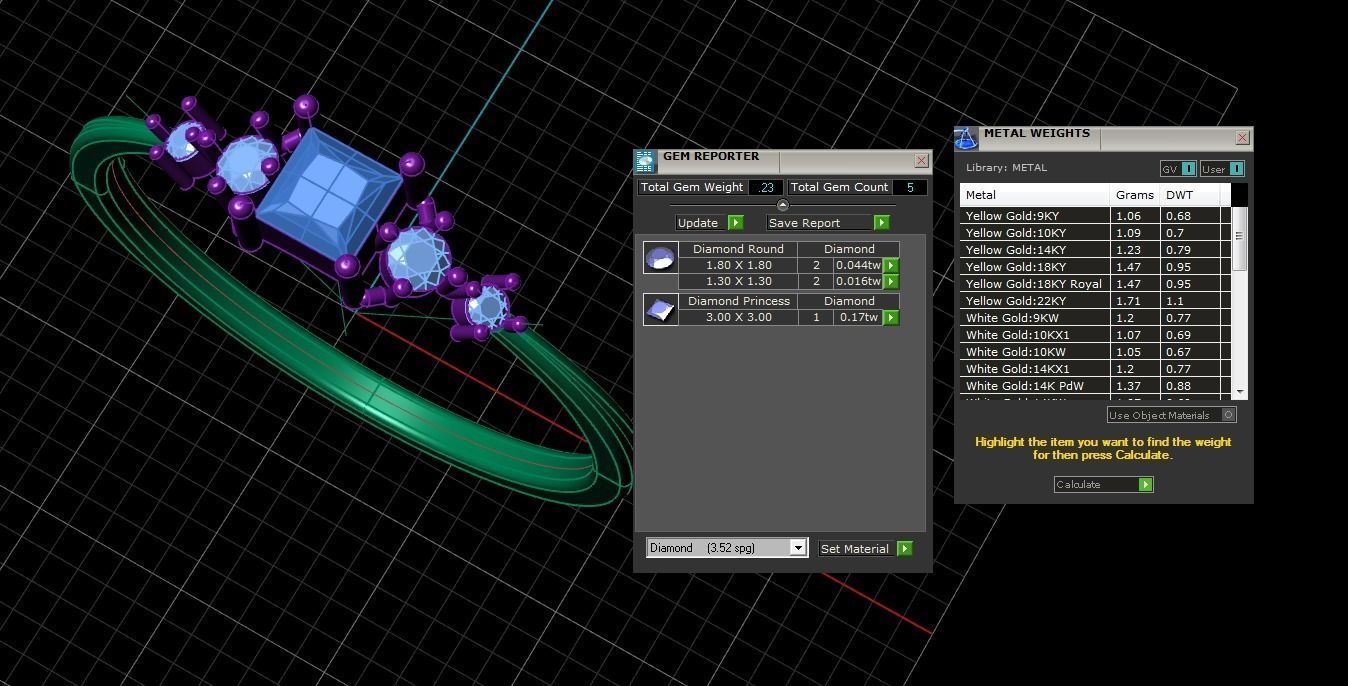Click green arrow beside 0.016tw

click(891, 282)
